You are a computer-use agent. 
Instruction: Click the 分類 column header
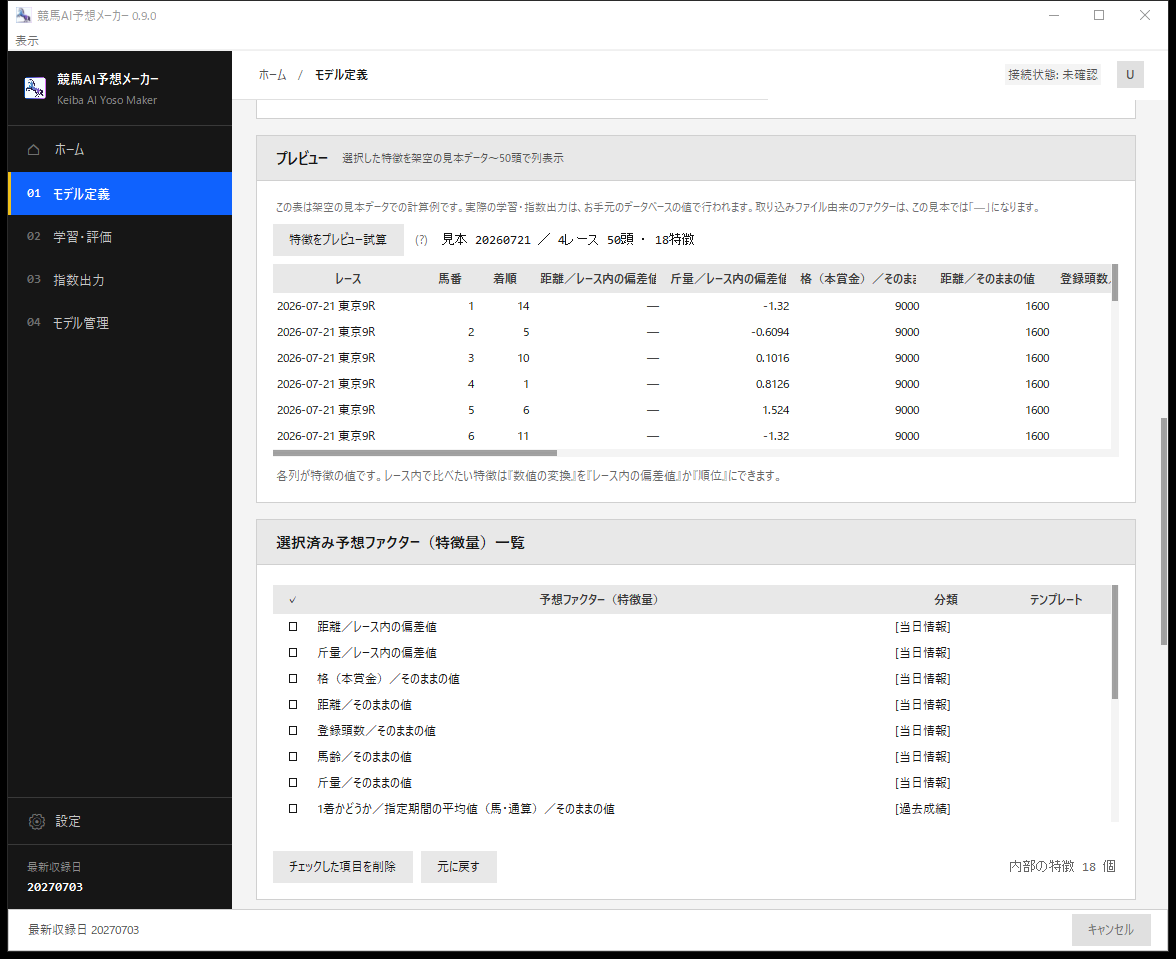tap(946, 600)
